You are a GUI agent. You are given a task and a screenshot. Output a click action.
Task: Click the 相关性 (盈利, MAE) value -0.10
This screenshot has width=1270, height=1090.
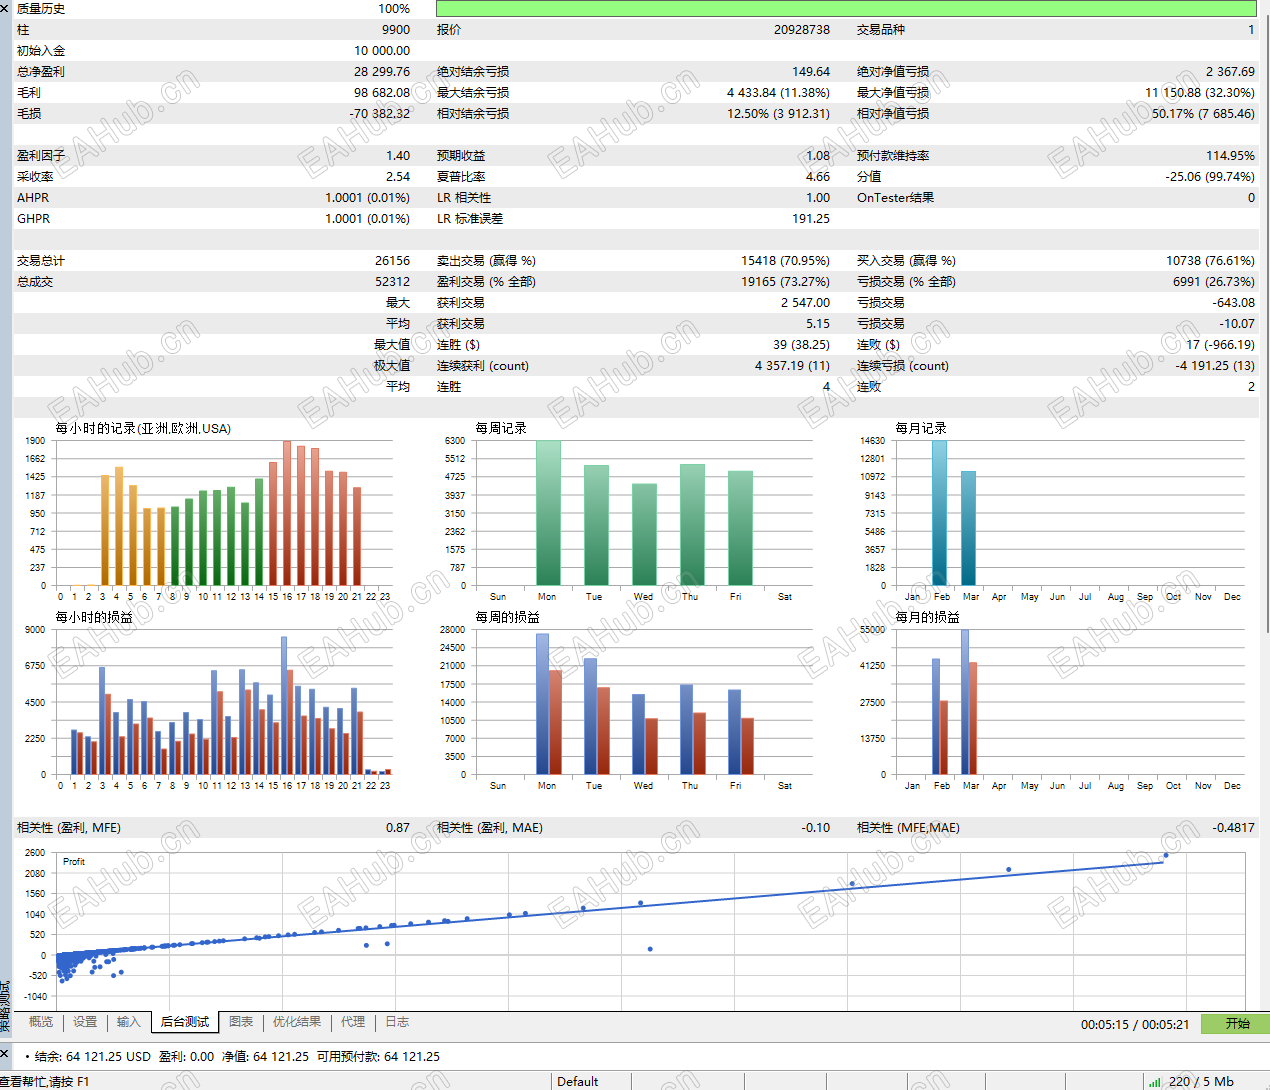[815, 828]
